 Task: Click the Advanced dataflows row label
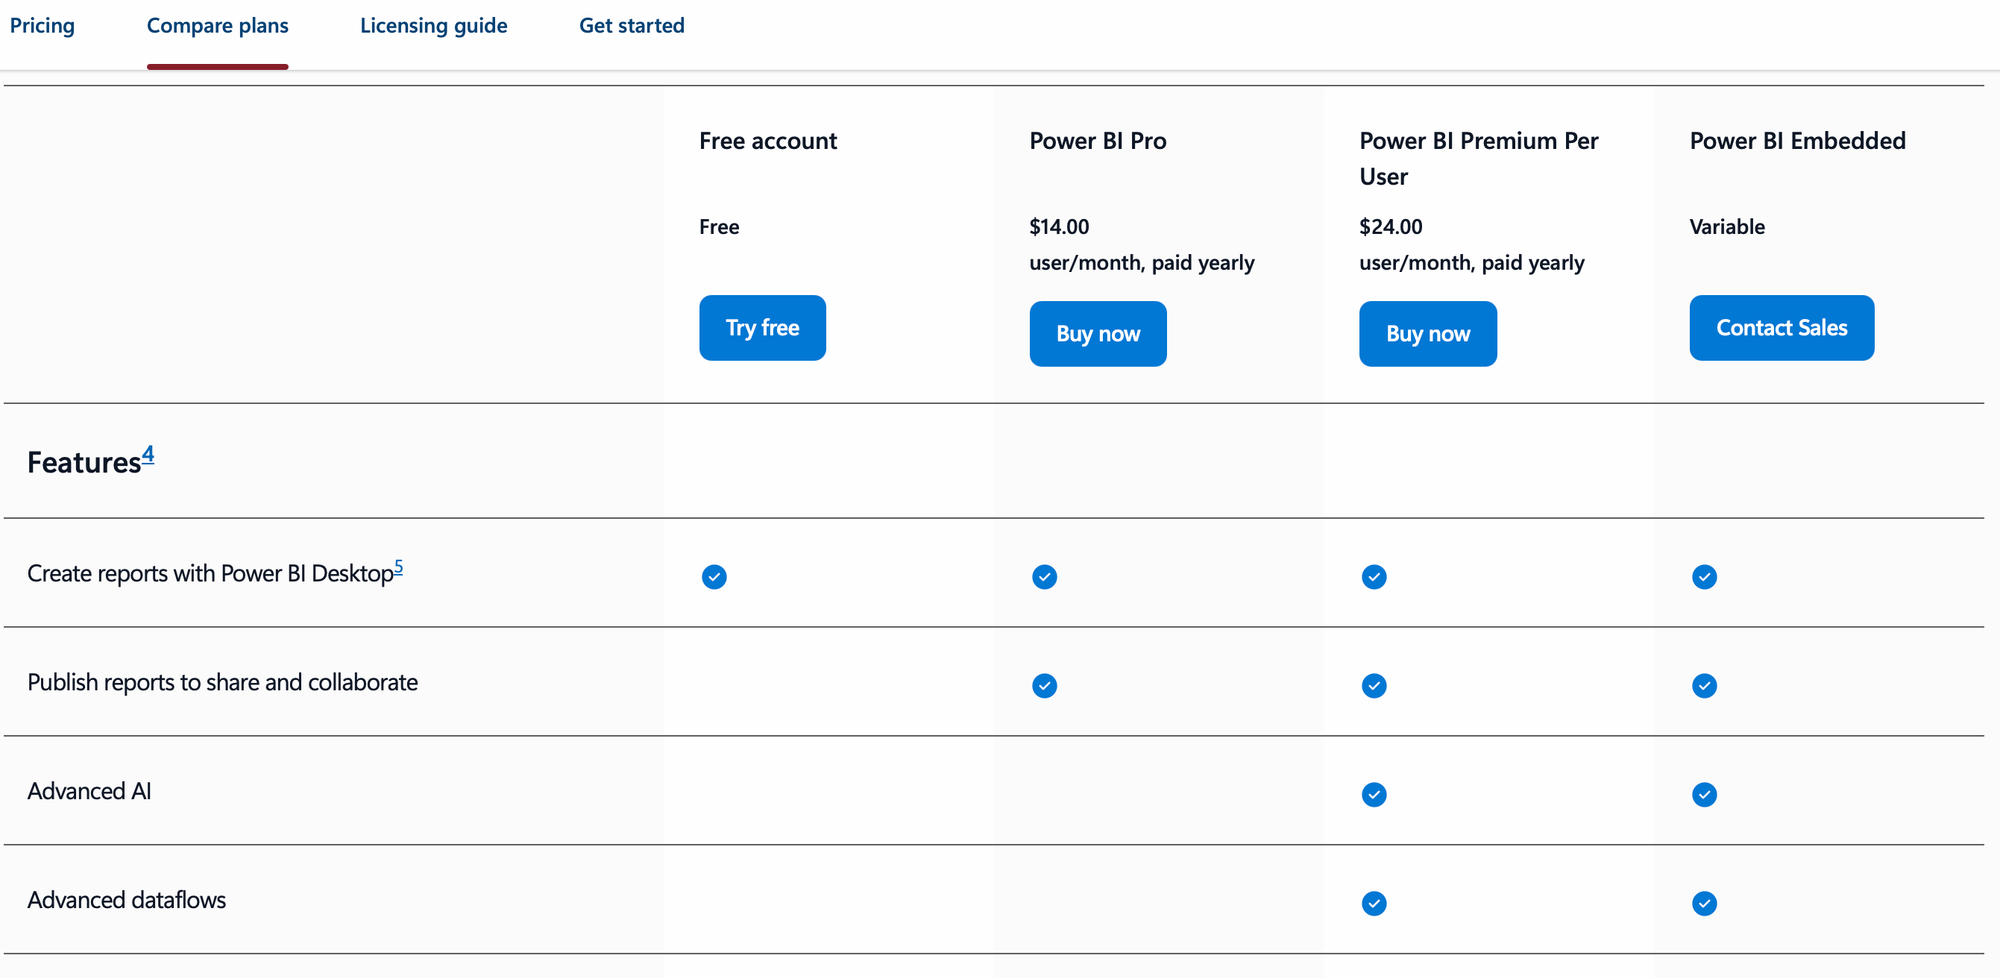[x=126, y=901]
